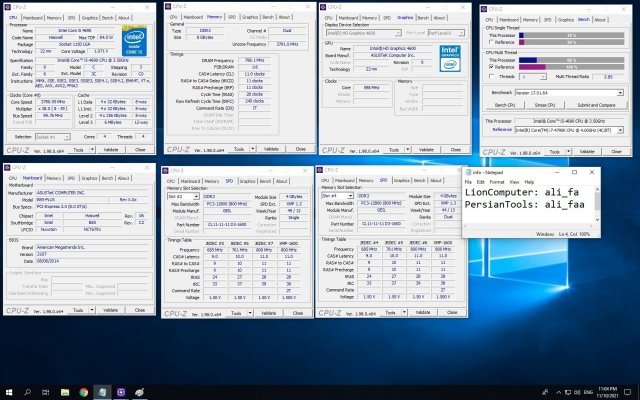The width and height of the screenshot is (640, 400).
Task: Tick the Threads checkbox in Bench
Action: (493, 75)
